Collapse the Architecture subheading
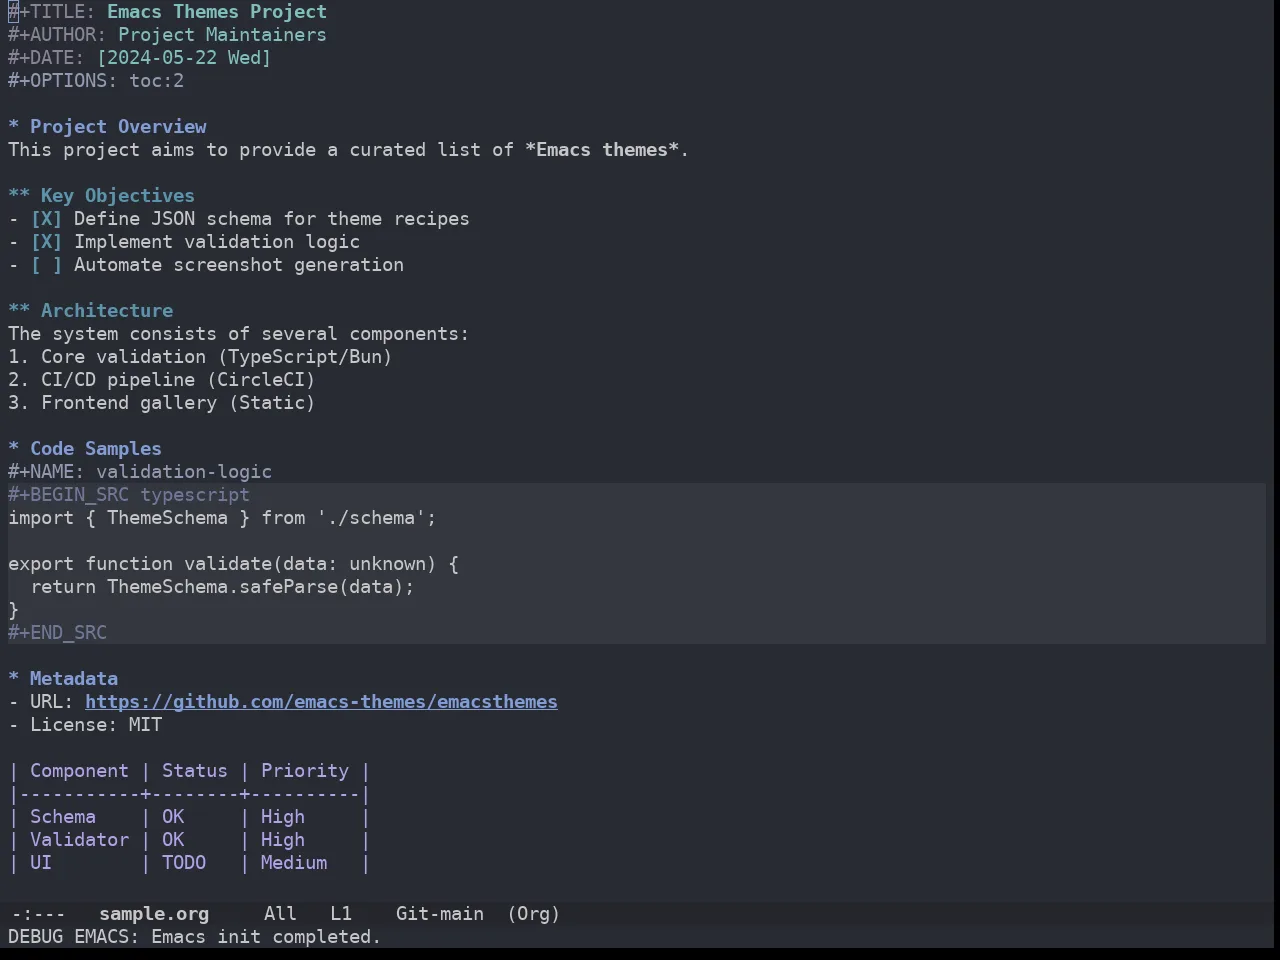Image resolution: width=1280 pixels, height=960 pixels. pos(107,311)
